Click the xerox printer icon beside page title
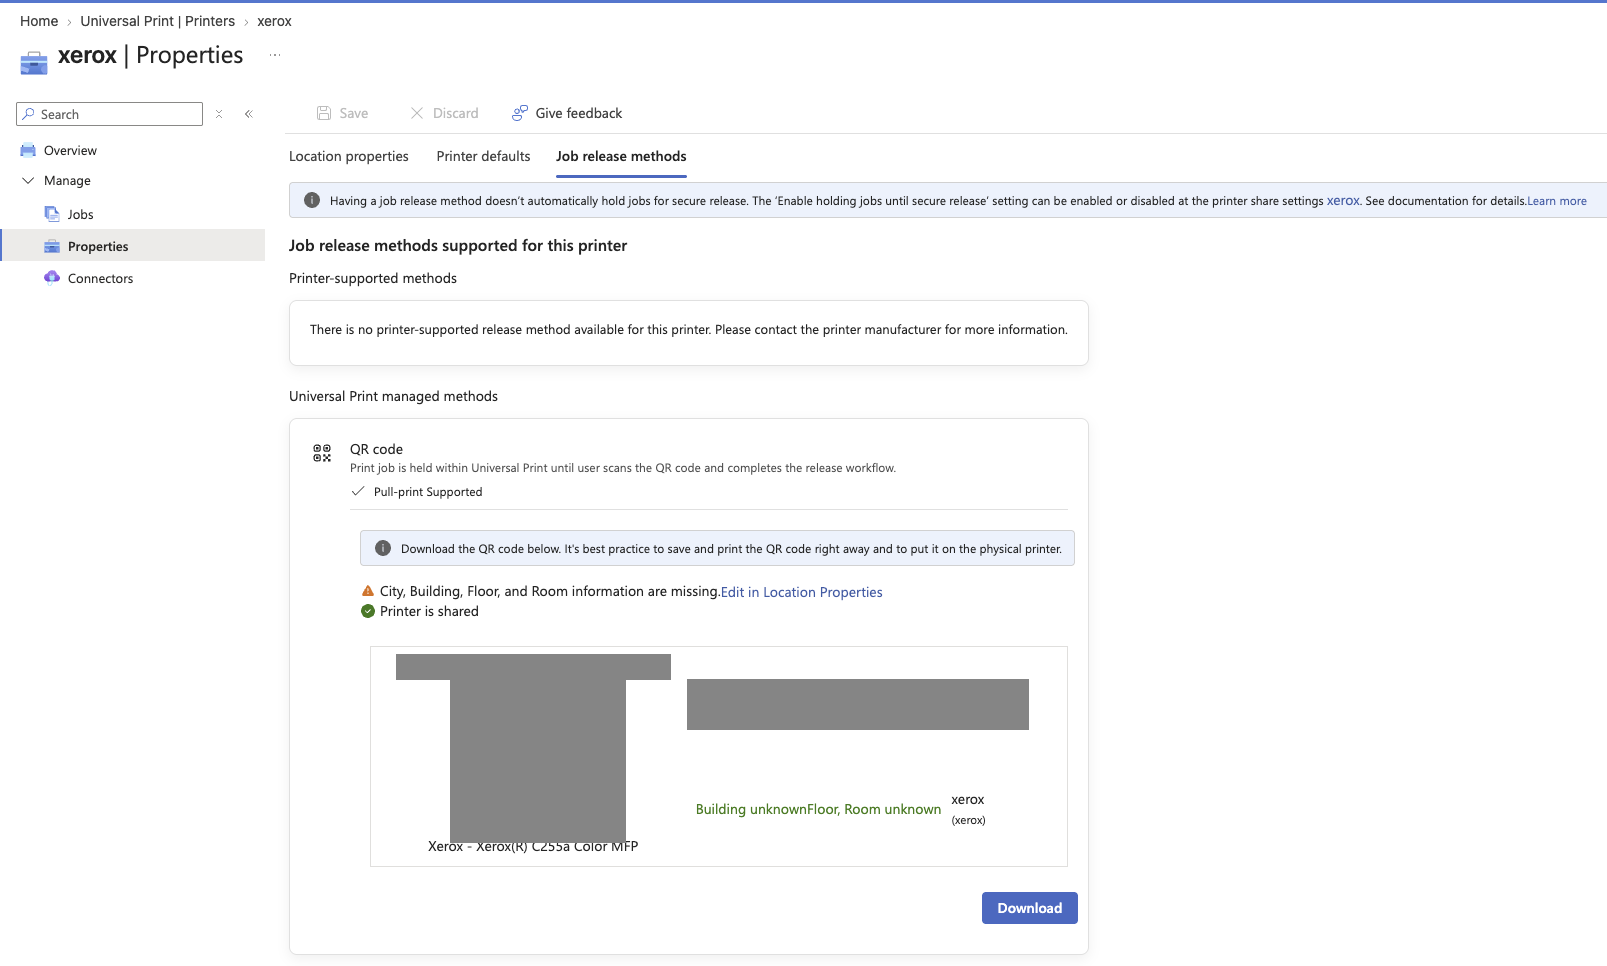The image size is (1607, 966). click(33, 63)
